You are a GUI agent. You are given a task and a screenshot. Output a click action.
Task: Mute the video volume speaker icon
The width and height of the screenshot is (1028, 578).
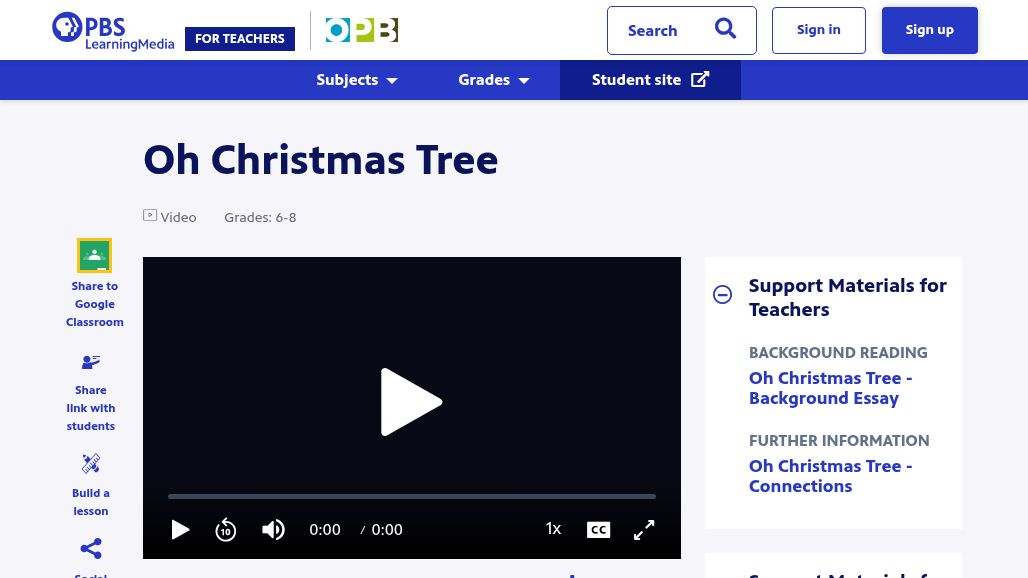[273, 530]
